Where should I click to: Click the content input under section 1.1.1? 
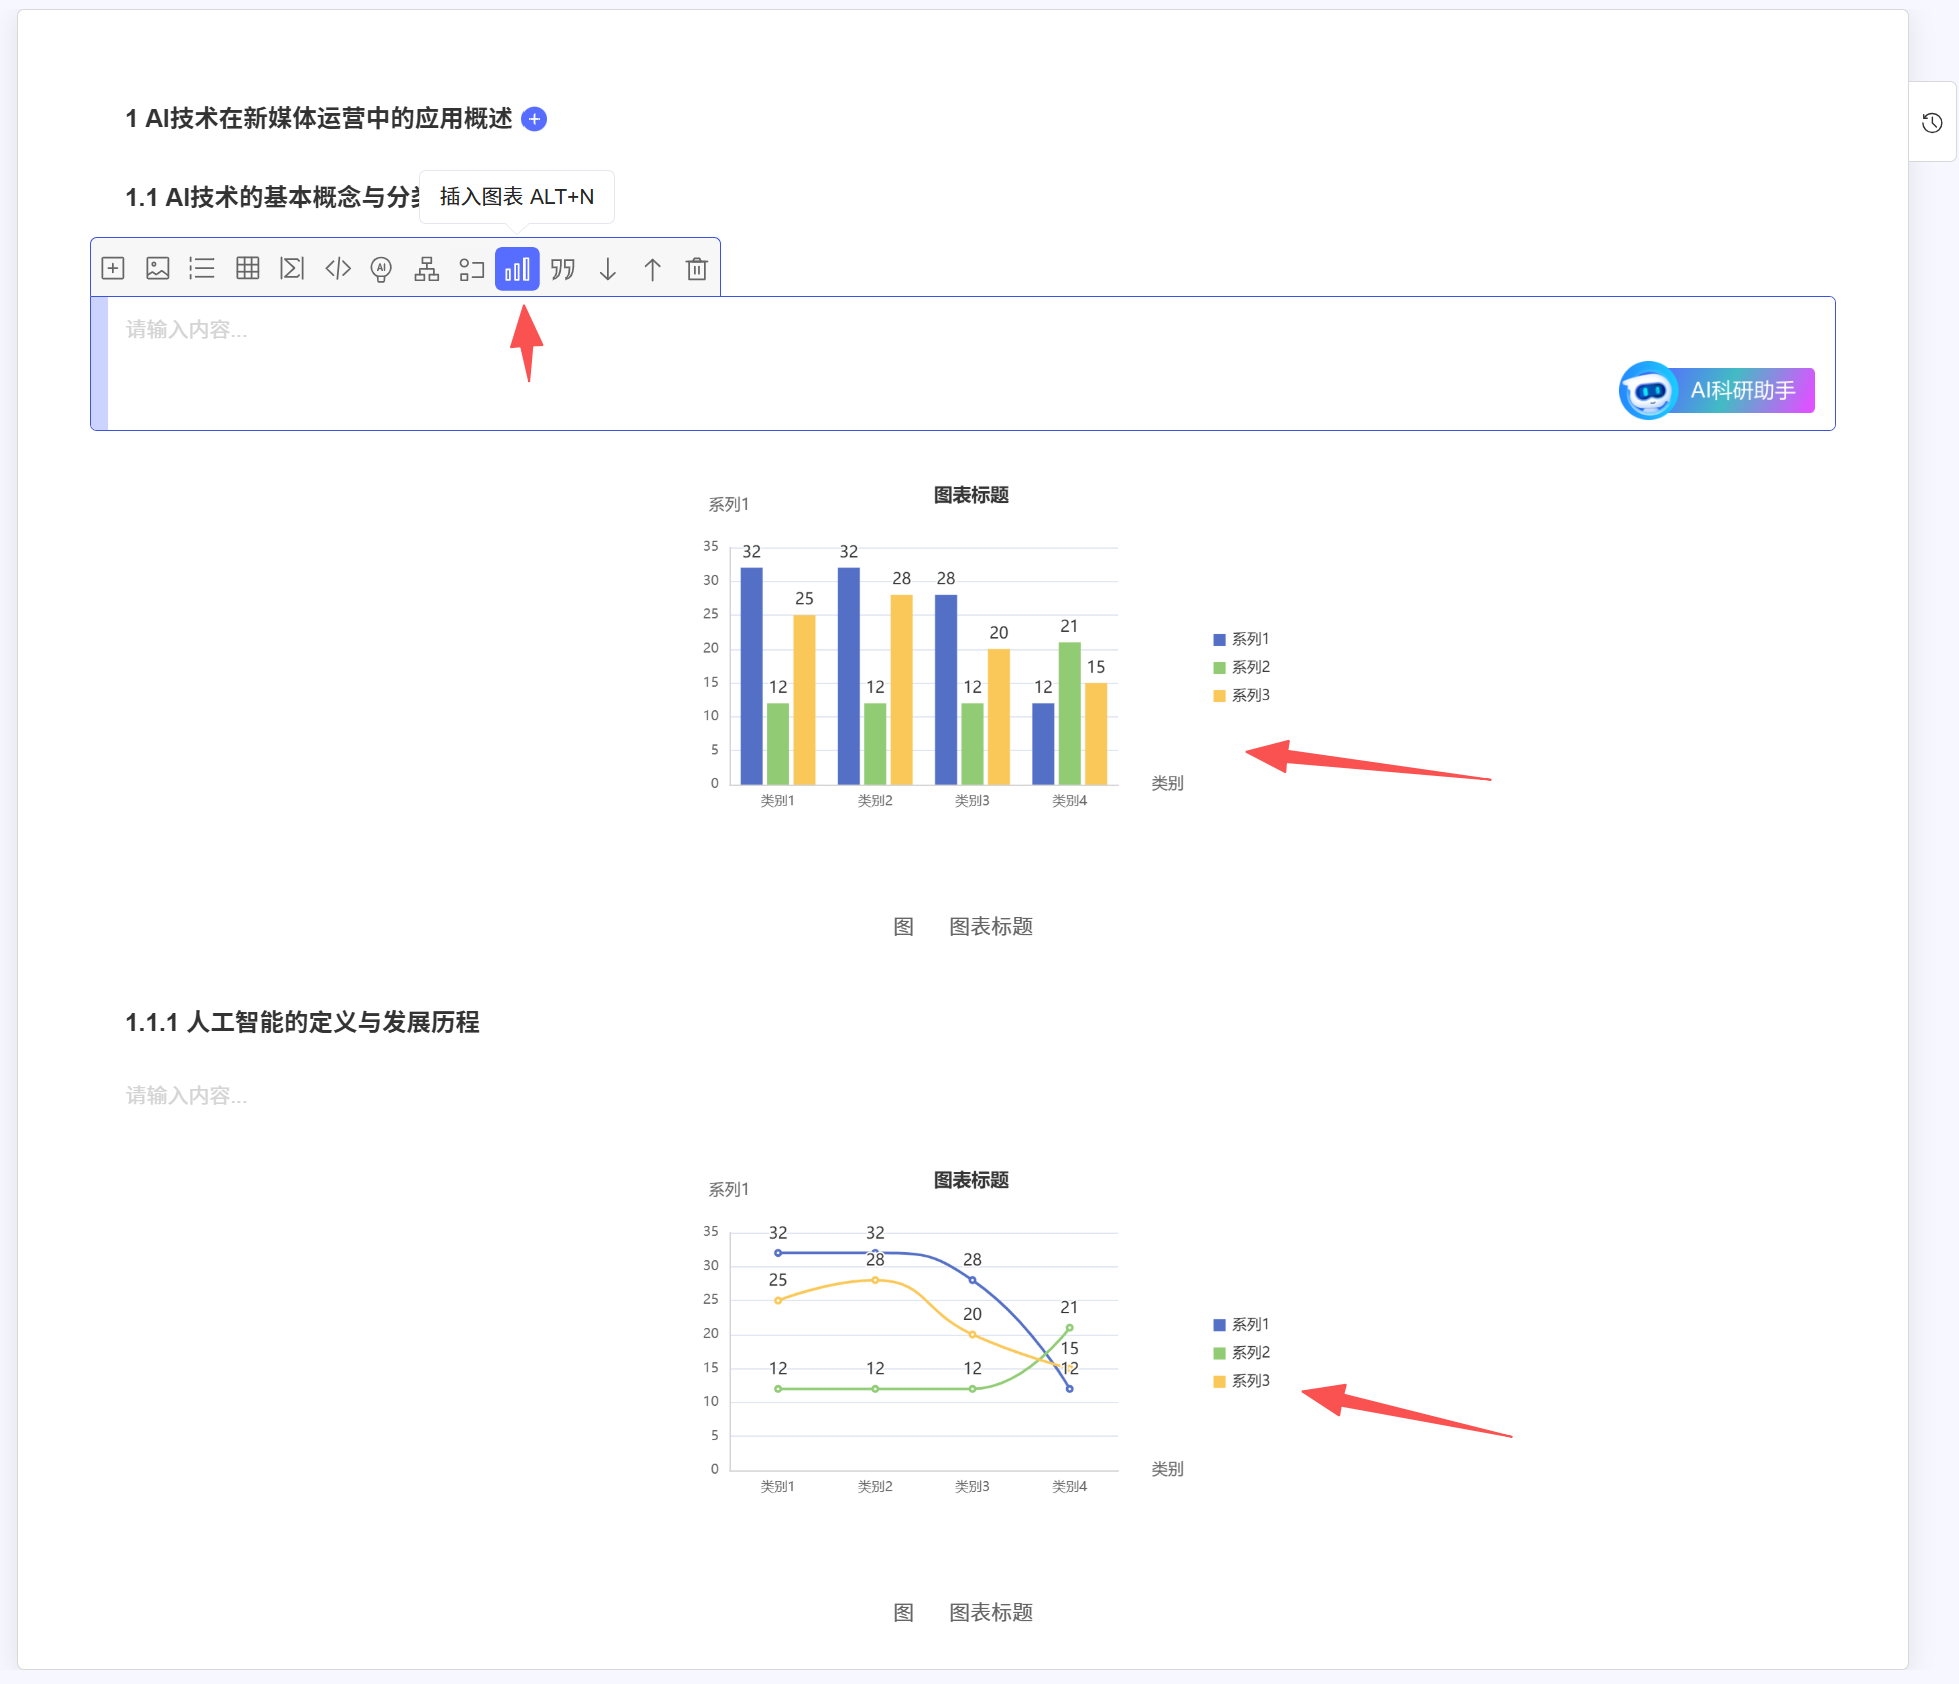click(187, 1095)
